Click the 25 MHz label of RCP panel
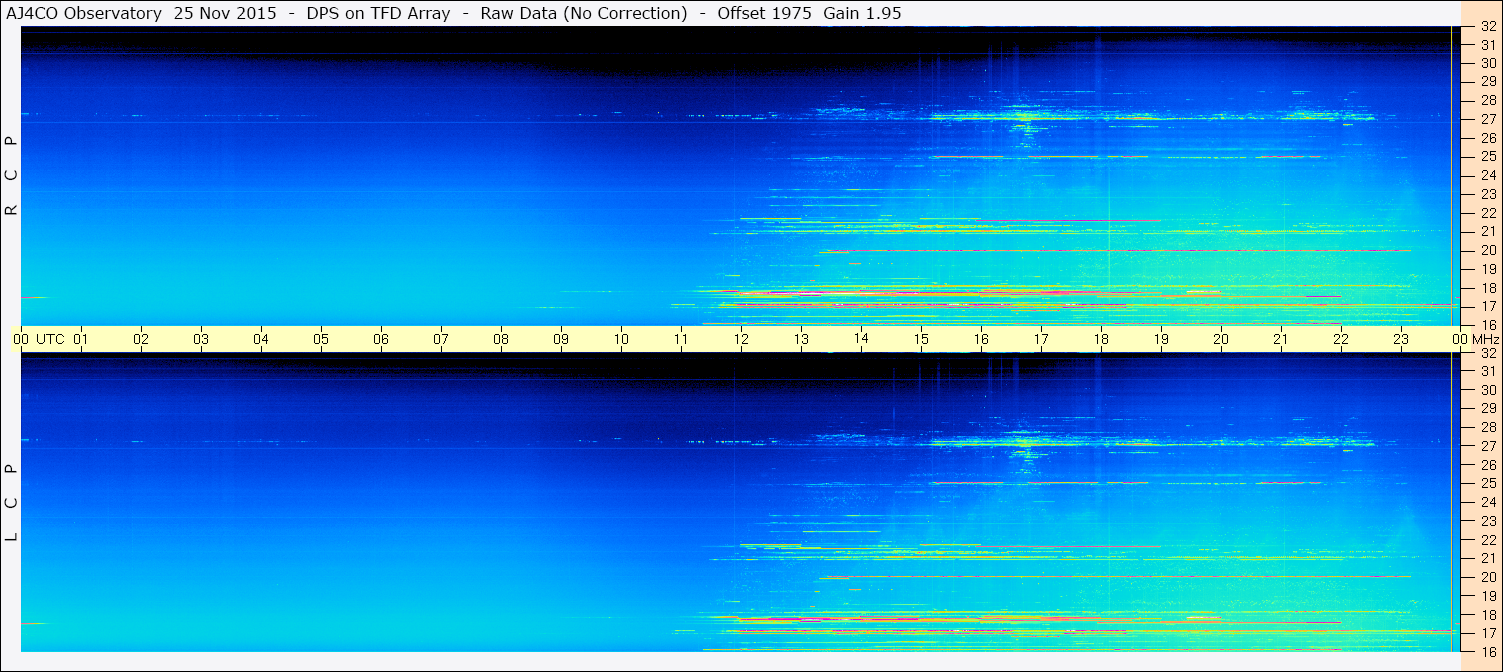1503x672 pixels. [x=1487, y=157]
